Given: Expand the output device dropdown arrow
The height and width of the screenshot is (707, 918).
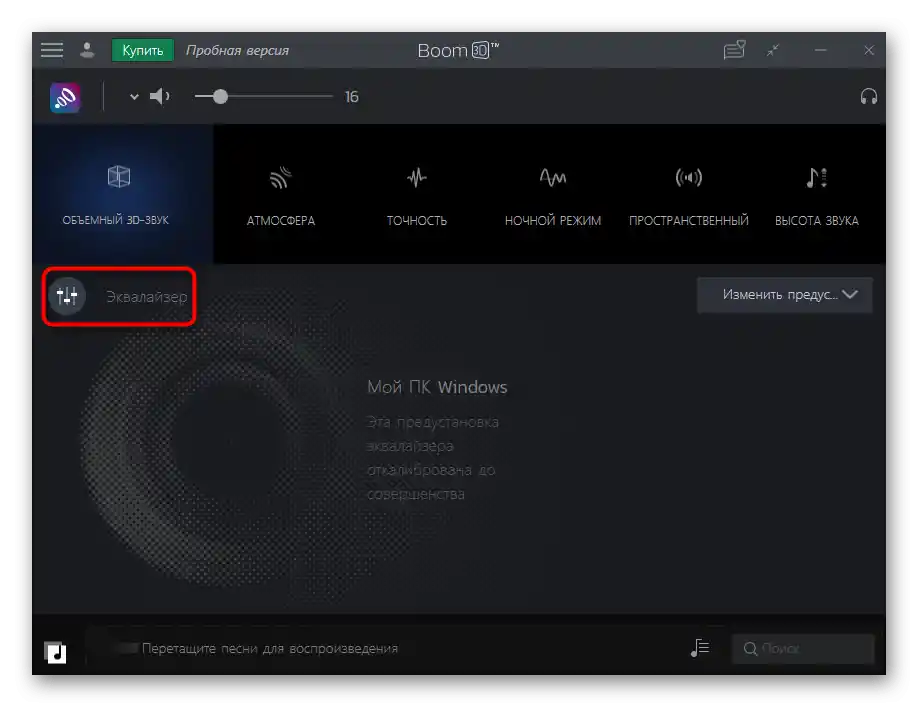Looking at the screenshot, I should (134, 97).
